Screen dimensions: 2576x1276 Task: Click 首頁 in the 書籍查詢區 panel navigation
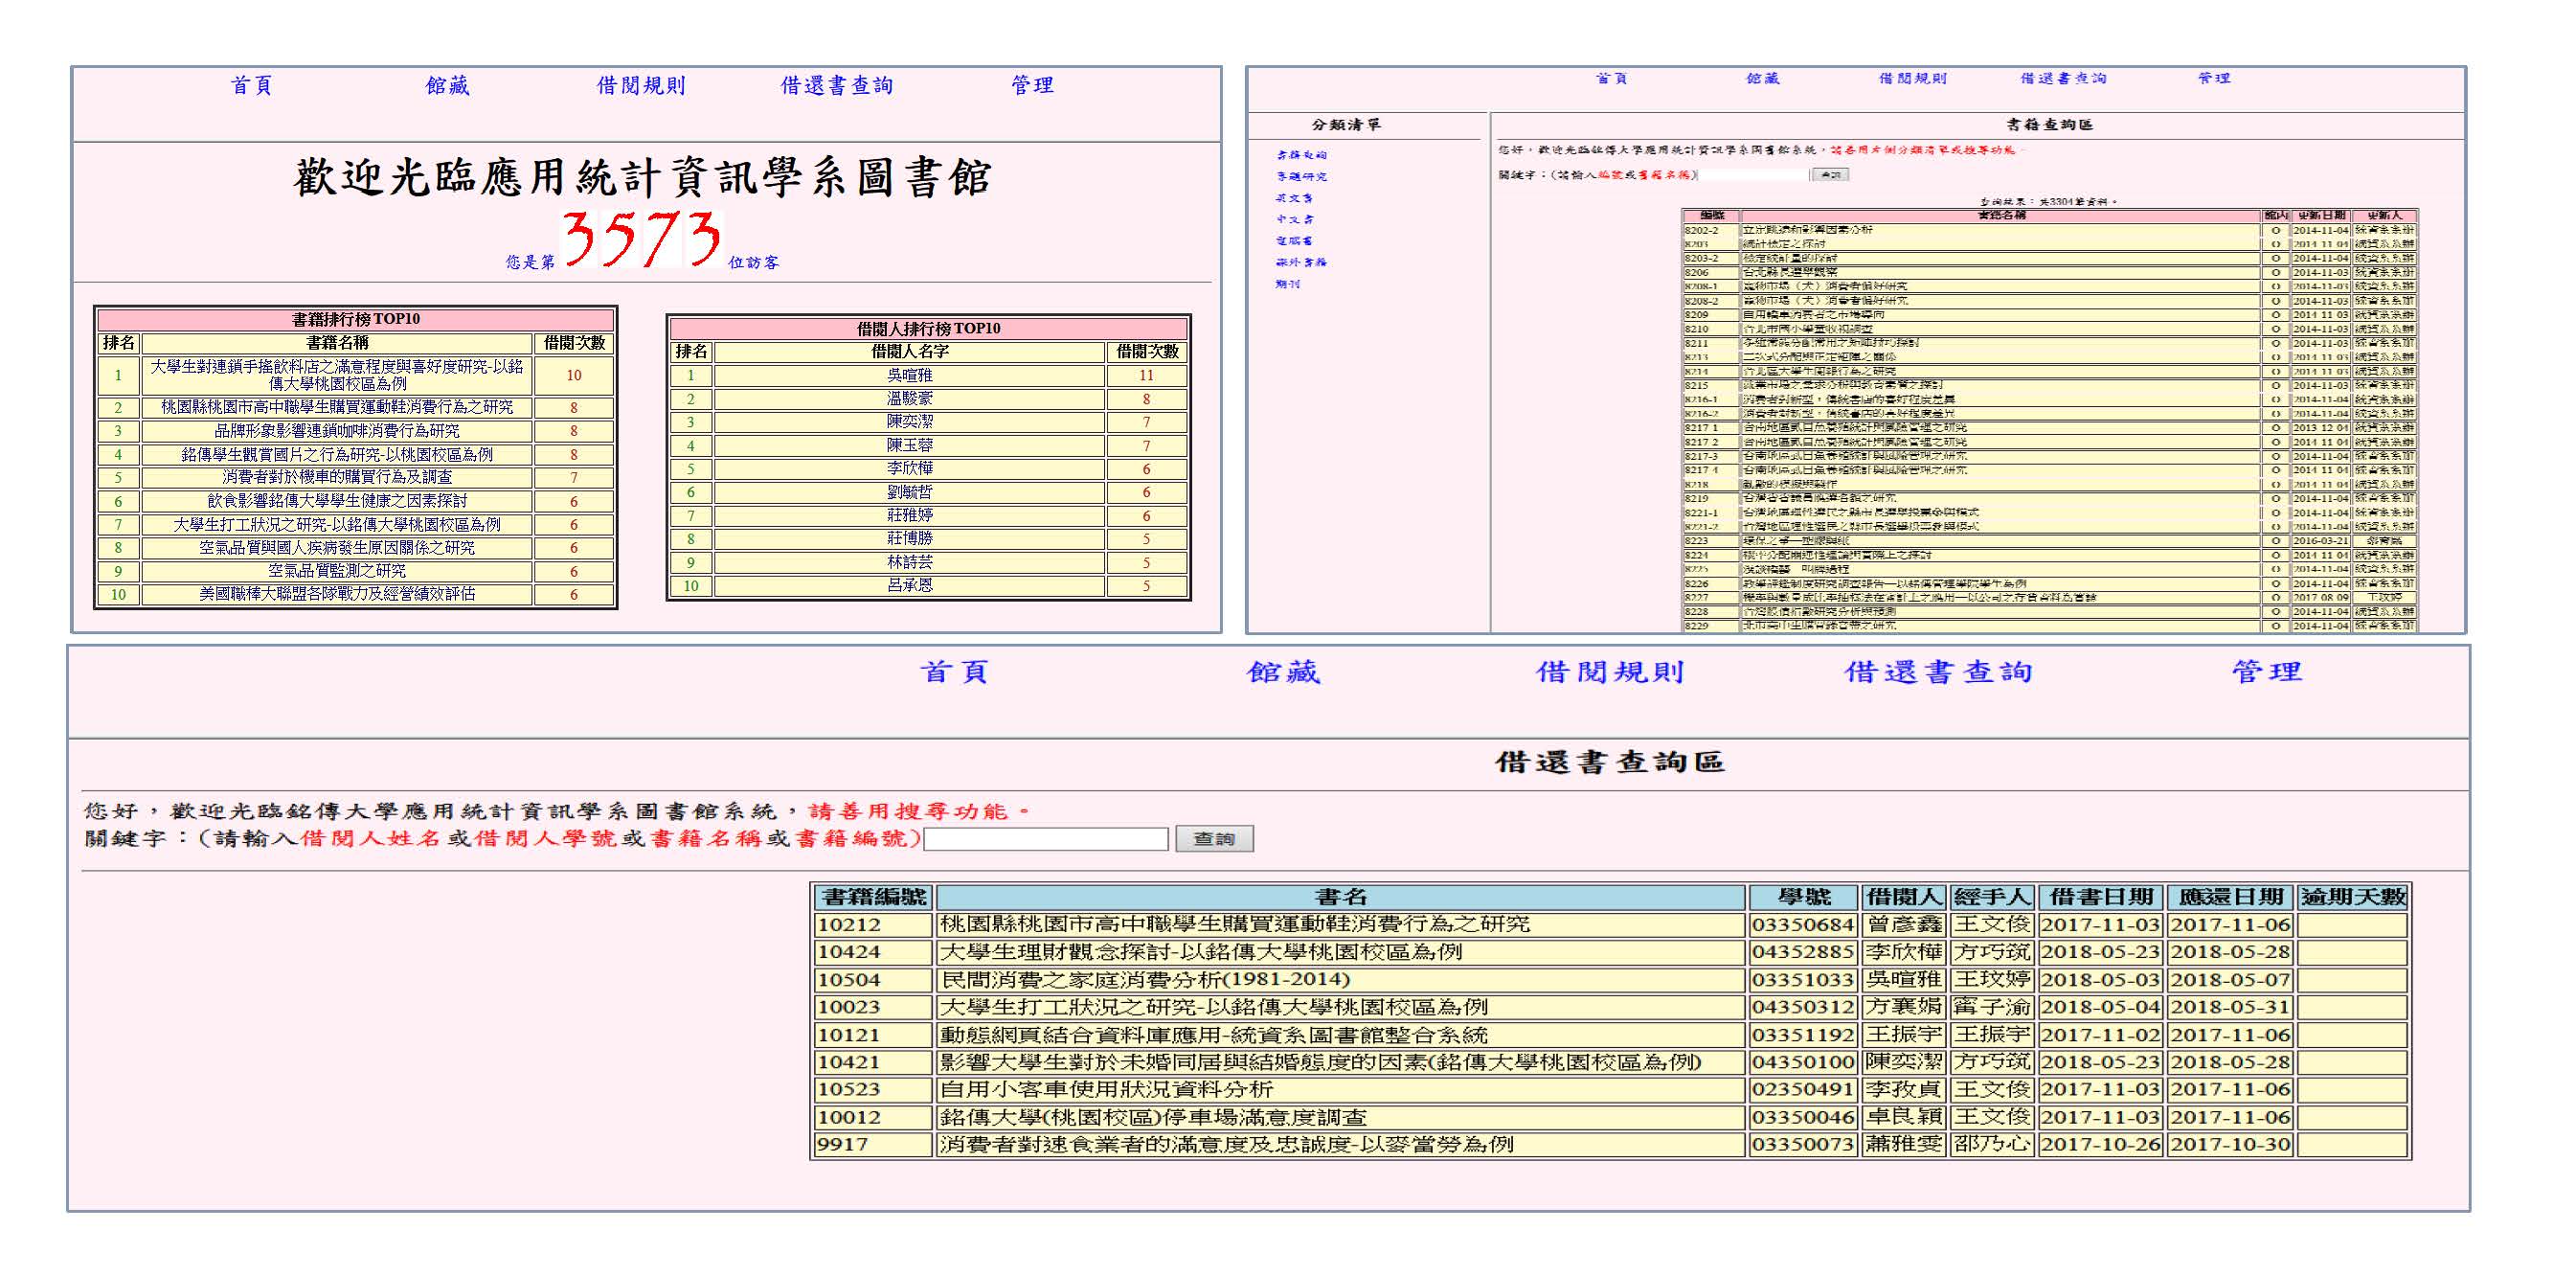(x=1611, y=78)
